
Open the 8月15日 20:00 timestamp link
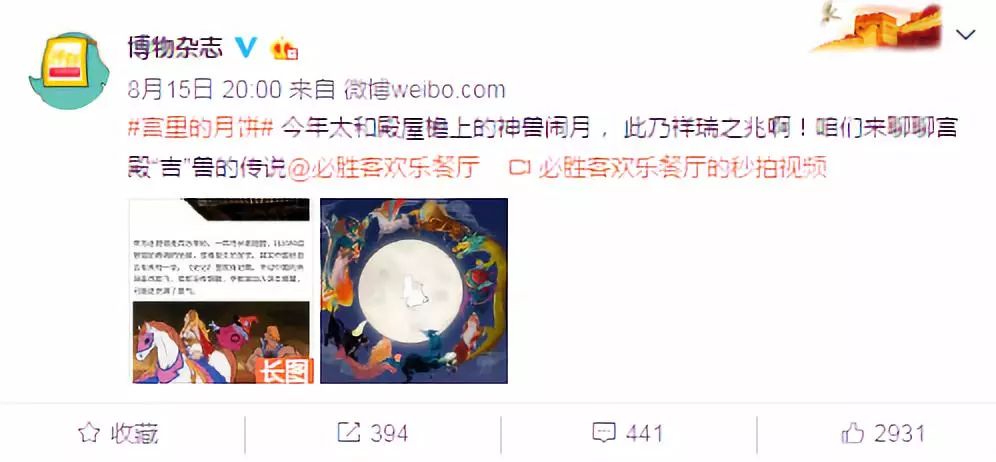coord(205,90)
